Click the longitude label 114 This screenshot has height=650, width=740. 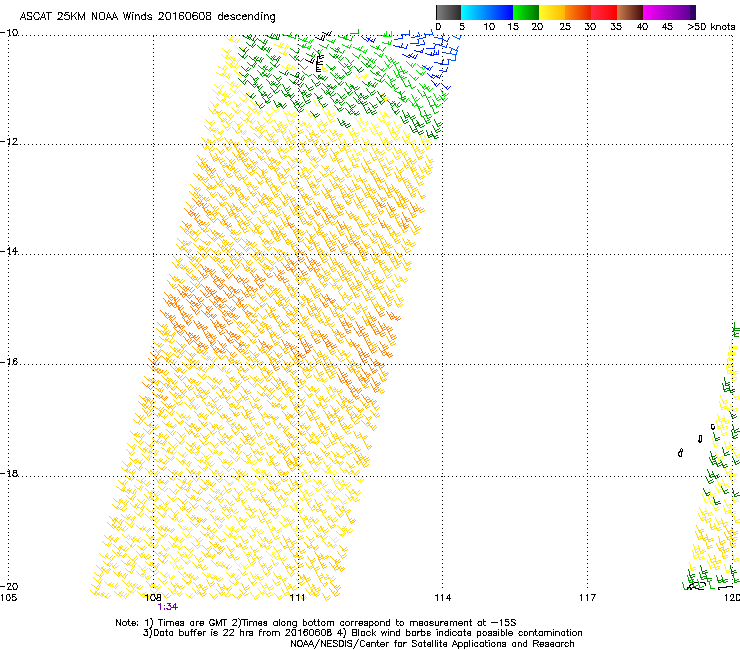point(443,598)
